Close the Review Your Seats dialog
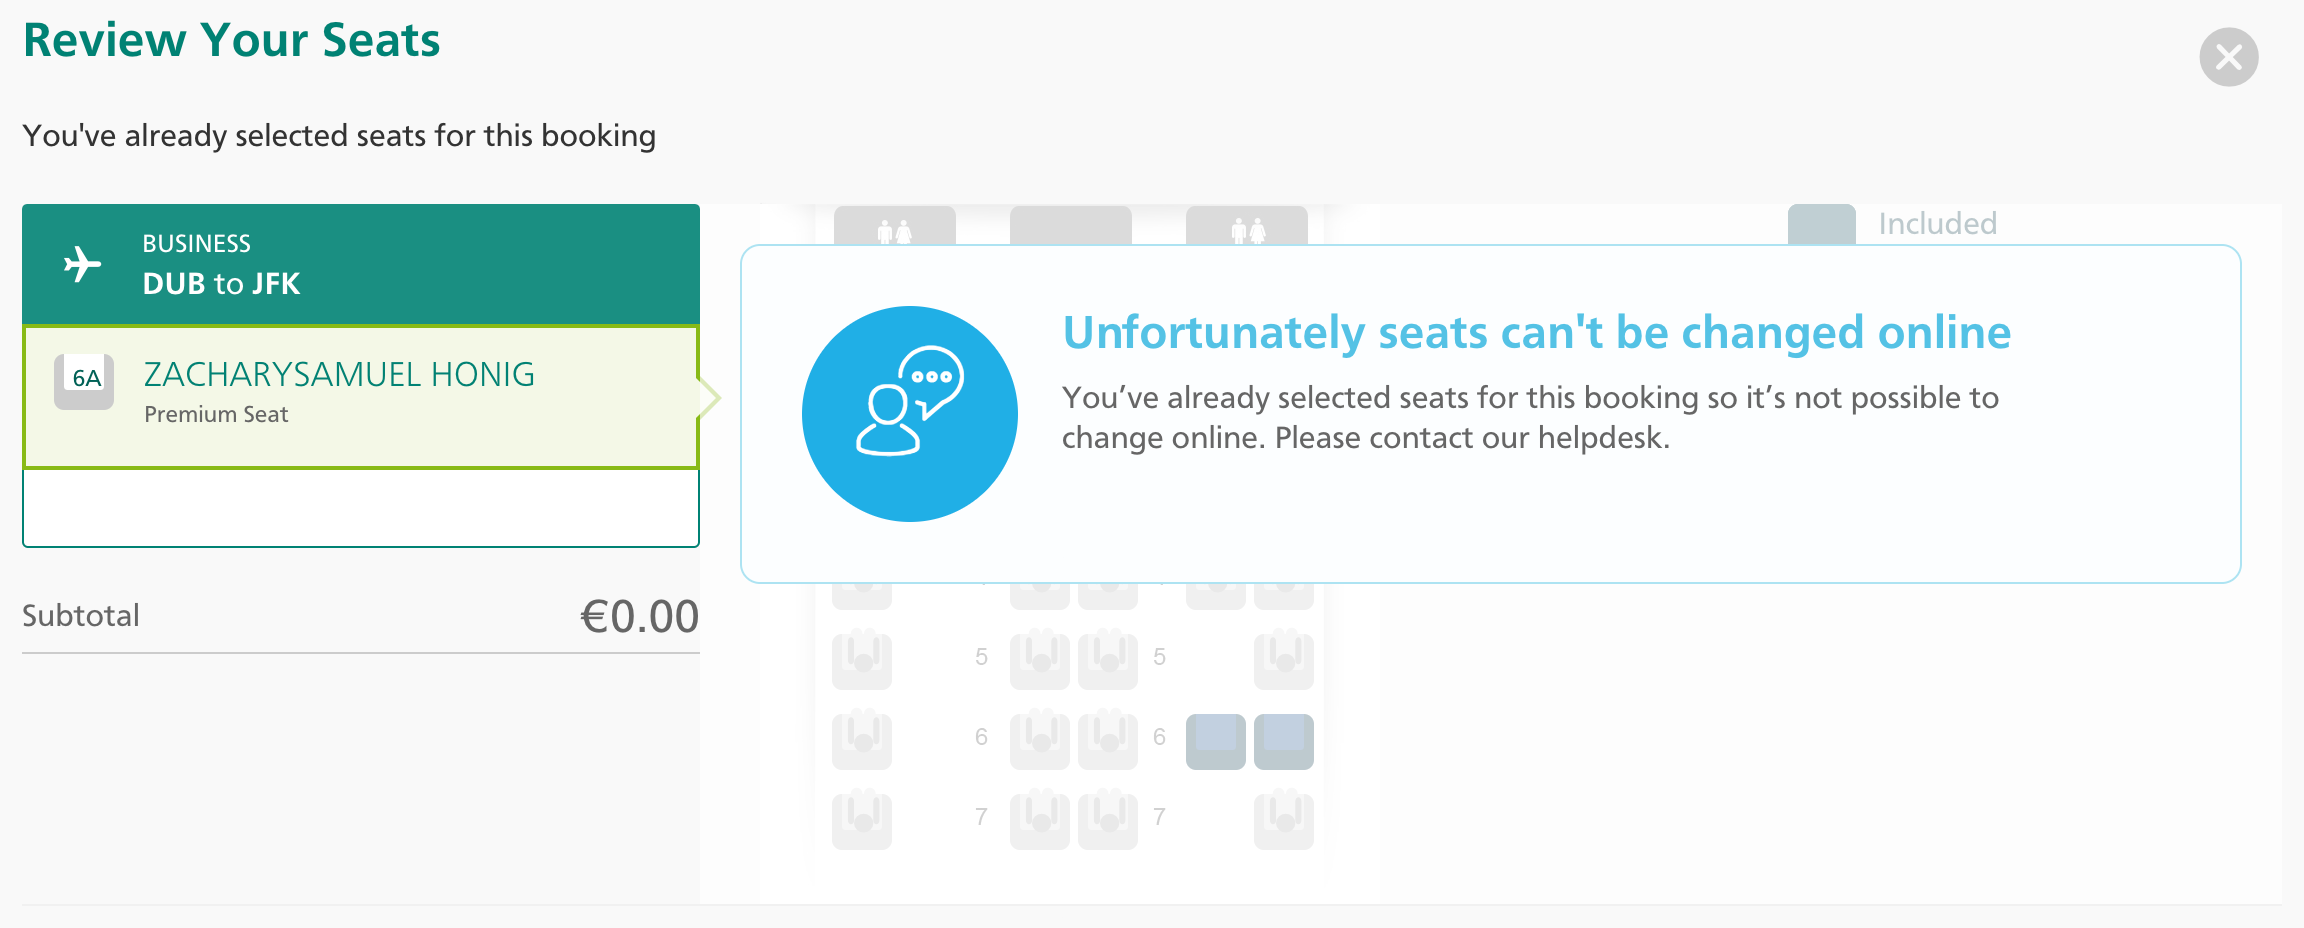 pos(2228,57)
